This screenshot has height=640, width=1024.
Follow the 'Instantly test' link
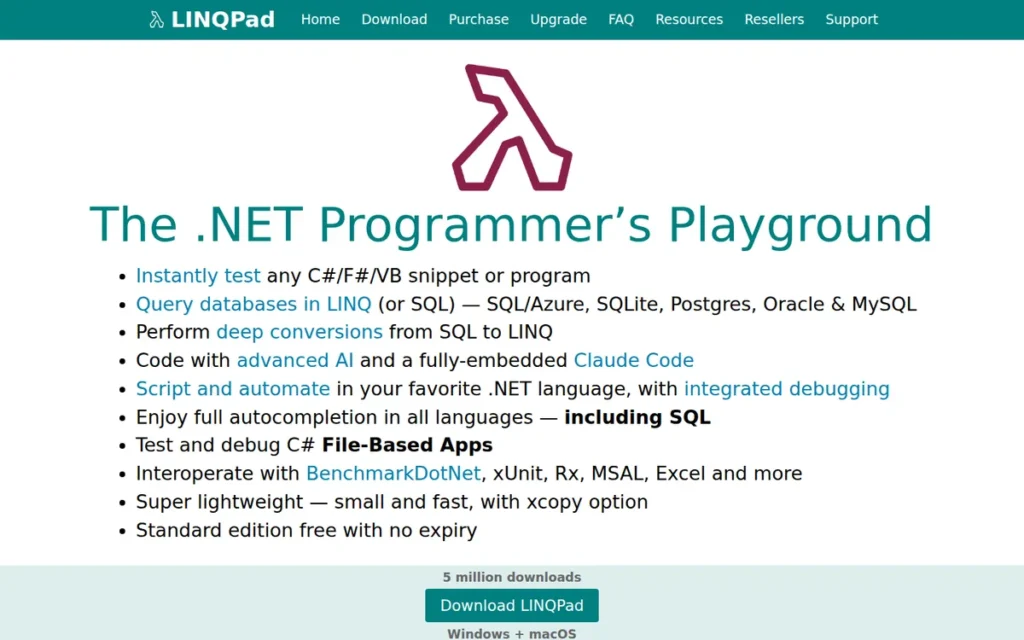click(198, 276)
